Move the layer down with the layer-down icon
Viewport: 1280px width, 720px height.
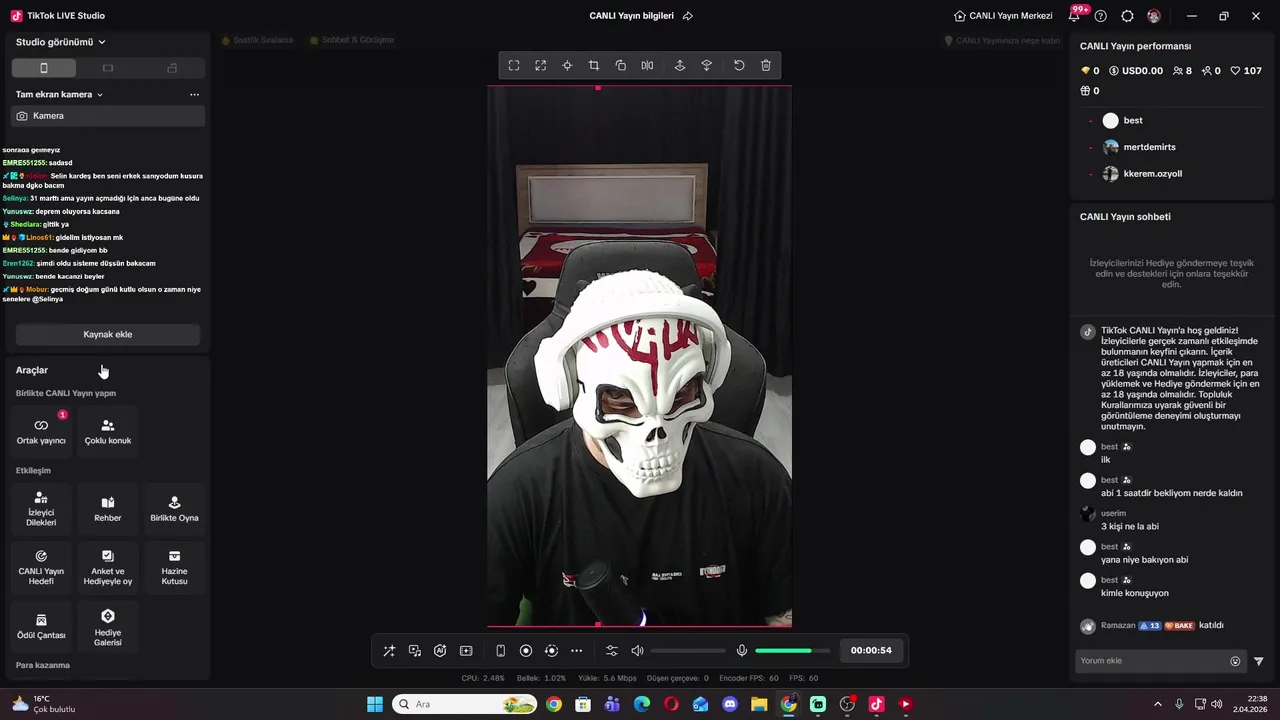tap(707, 65)
